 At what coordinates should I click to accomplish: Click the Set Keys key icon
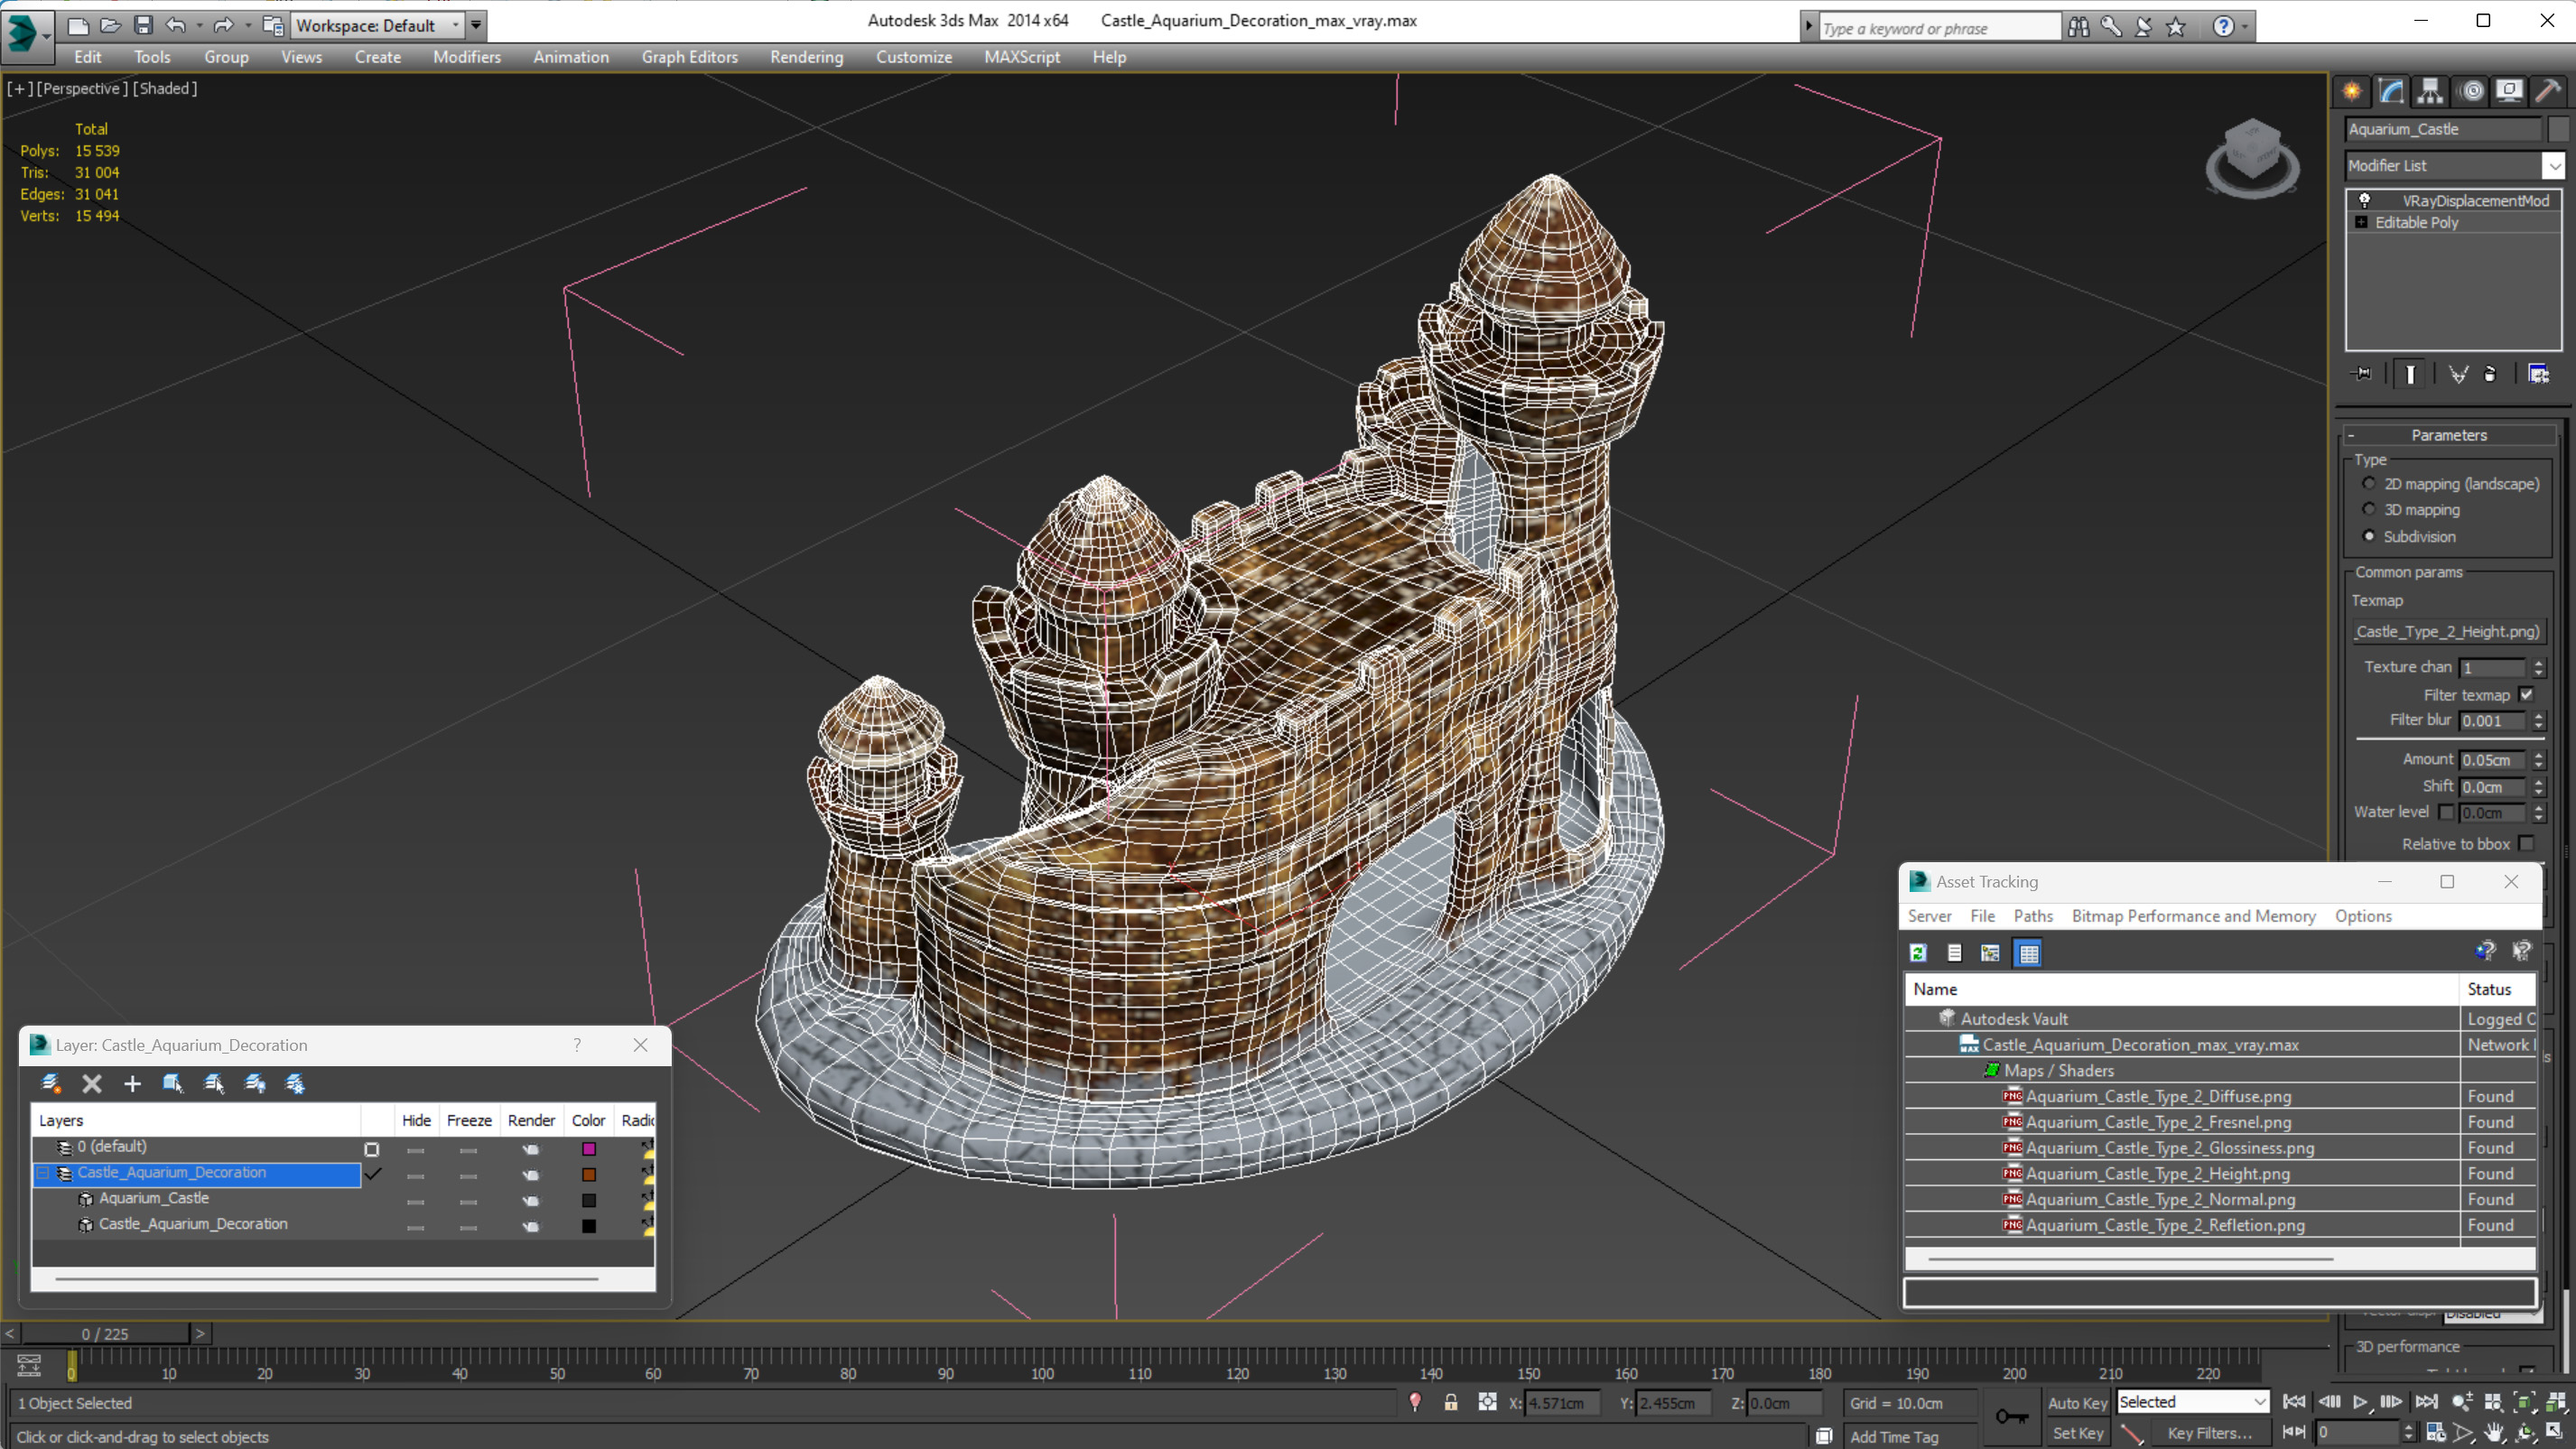point(2012,1416)
